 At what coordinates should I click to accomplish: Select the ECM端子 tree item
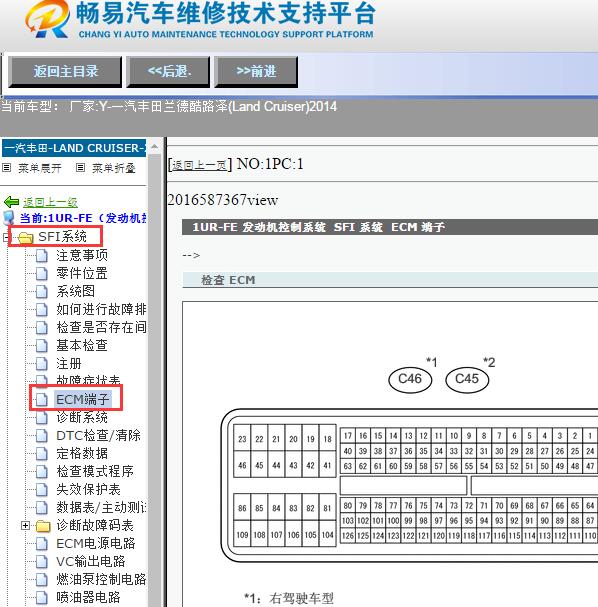point(82,399)
